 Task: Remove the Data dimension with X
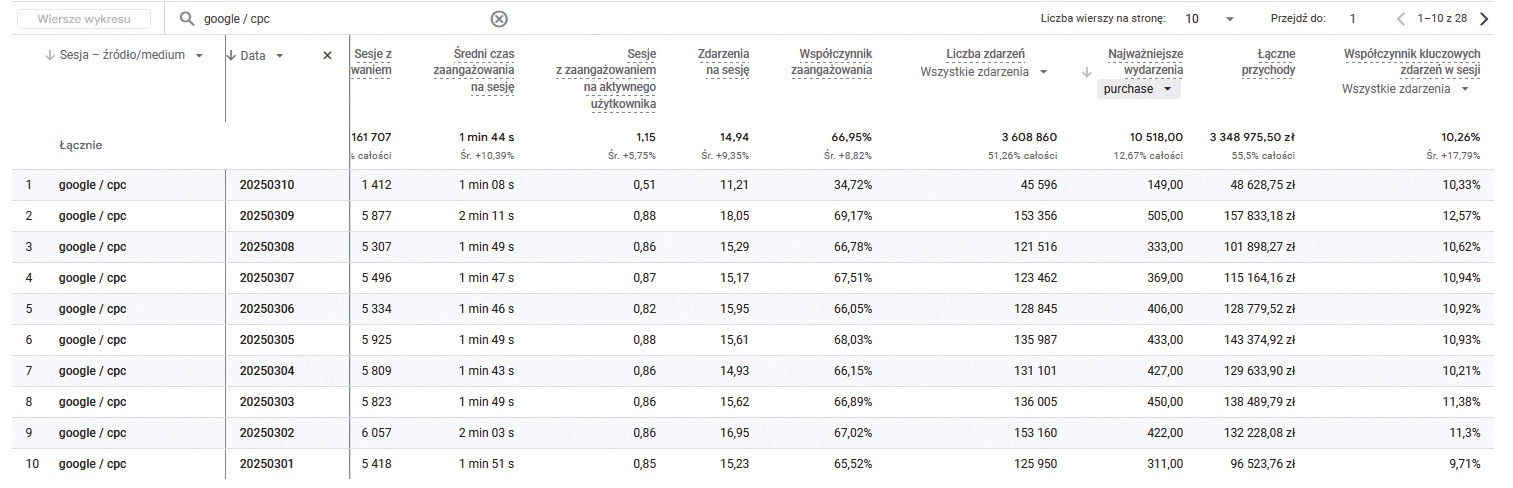[327, 56]
